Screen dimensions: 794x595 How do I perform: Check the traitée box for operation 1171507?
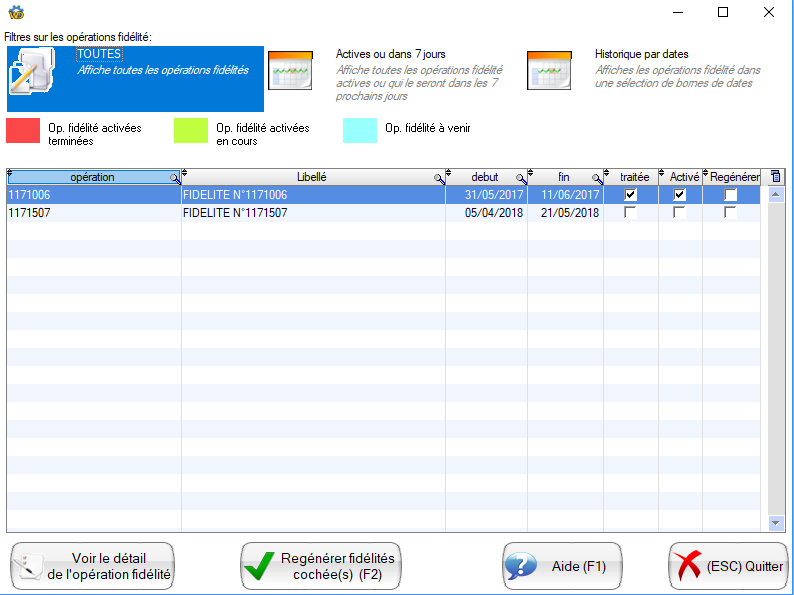click(630, 213)
